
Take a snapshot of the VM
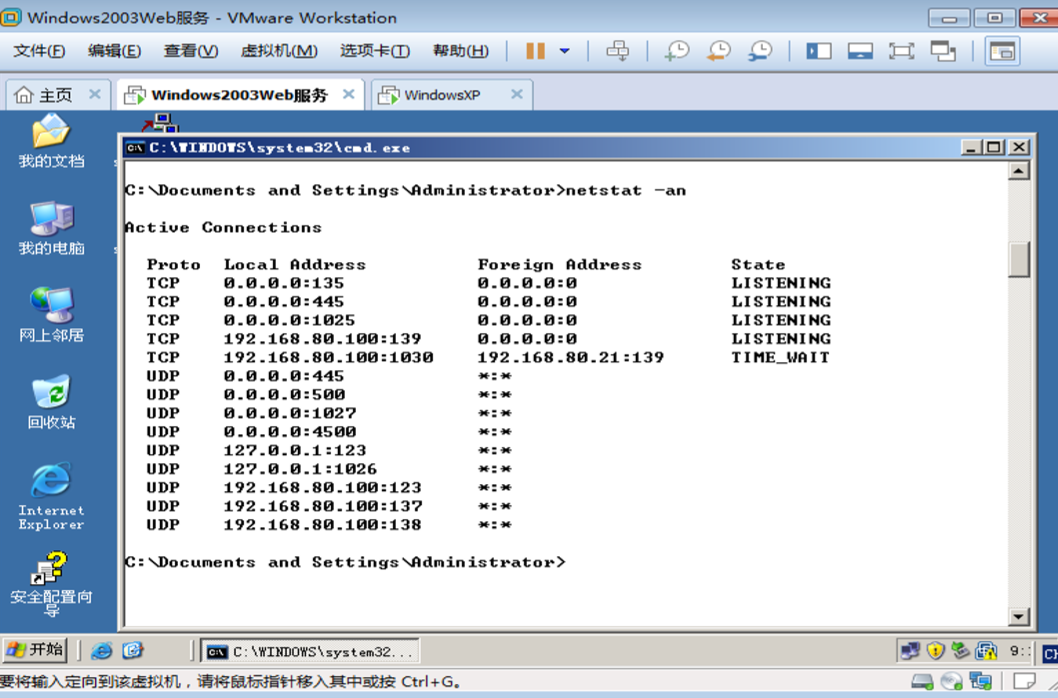point(677,51)
